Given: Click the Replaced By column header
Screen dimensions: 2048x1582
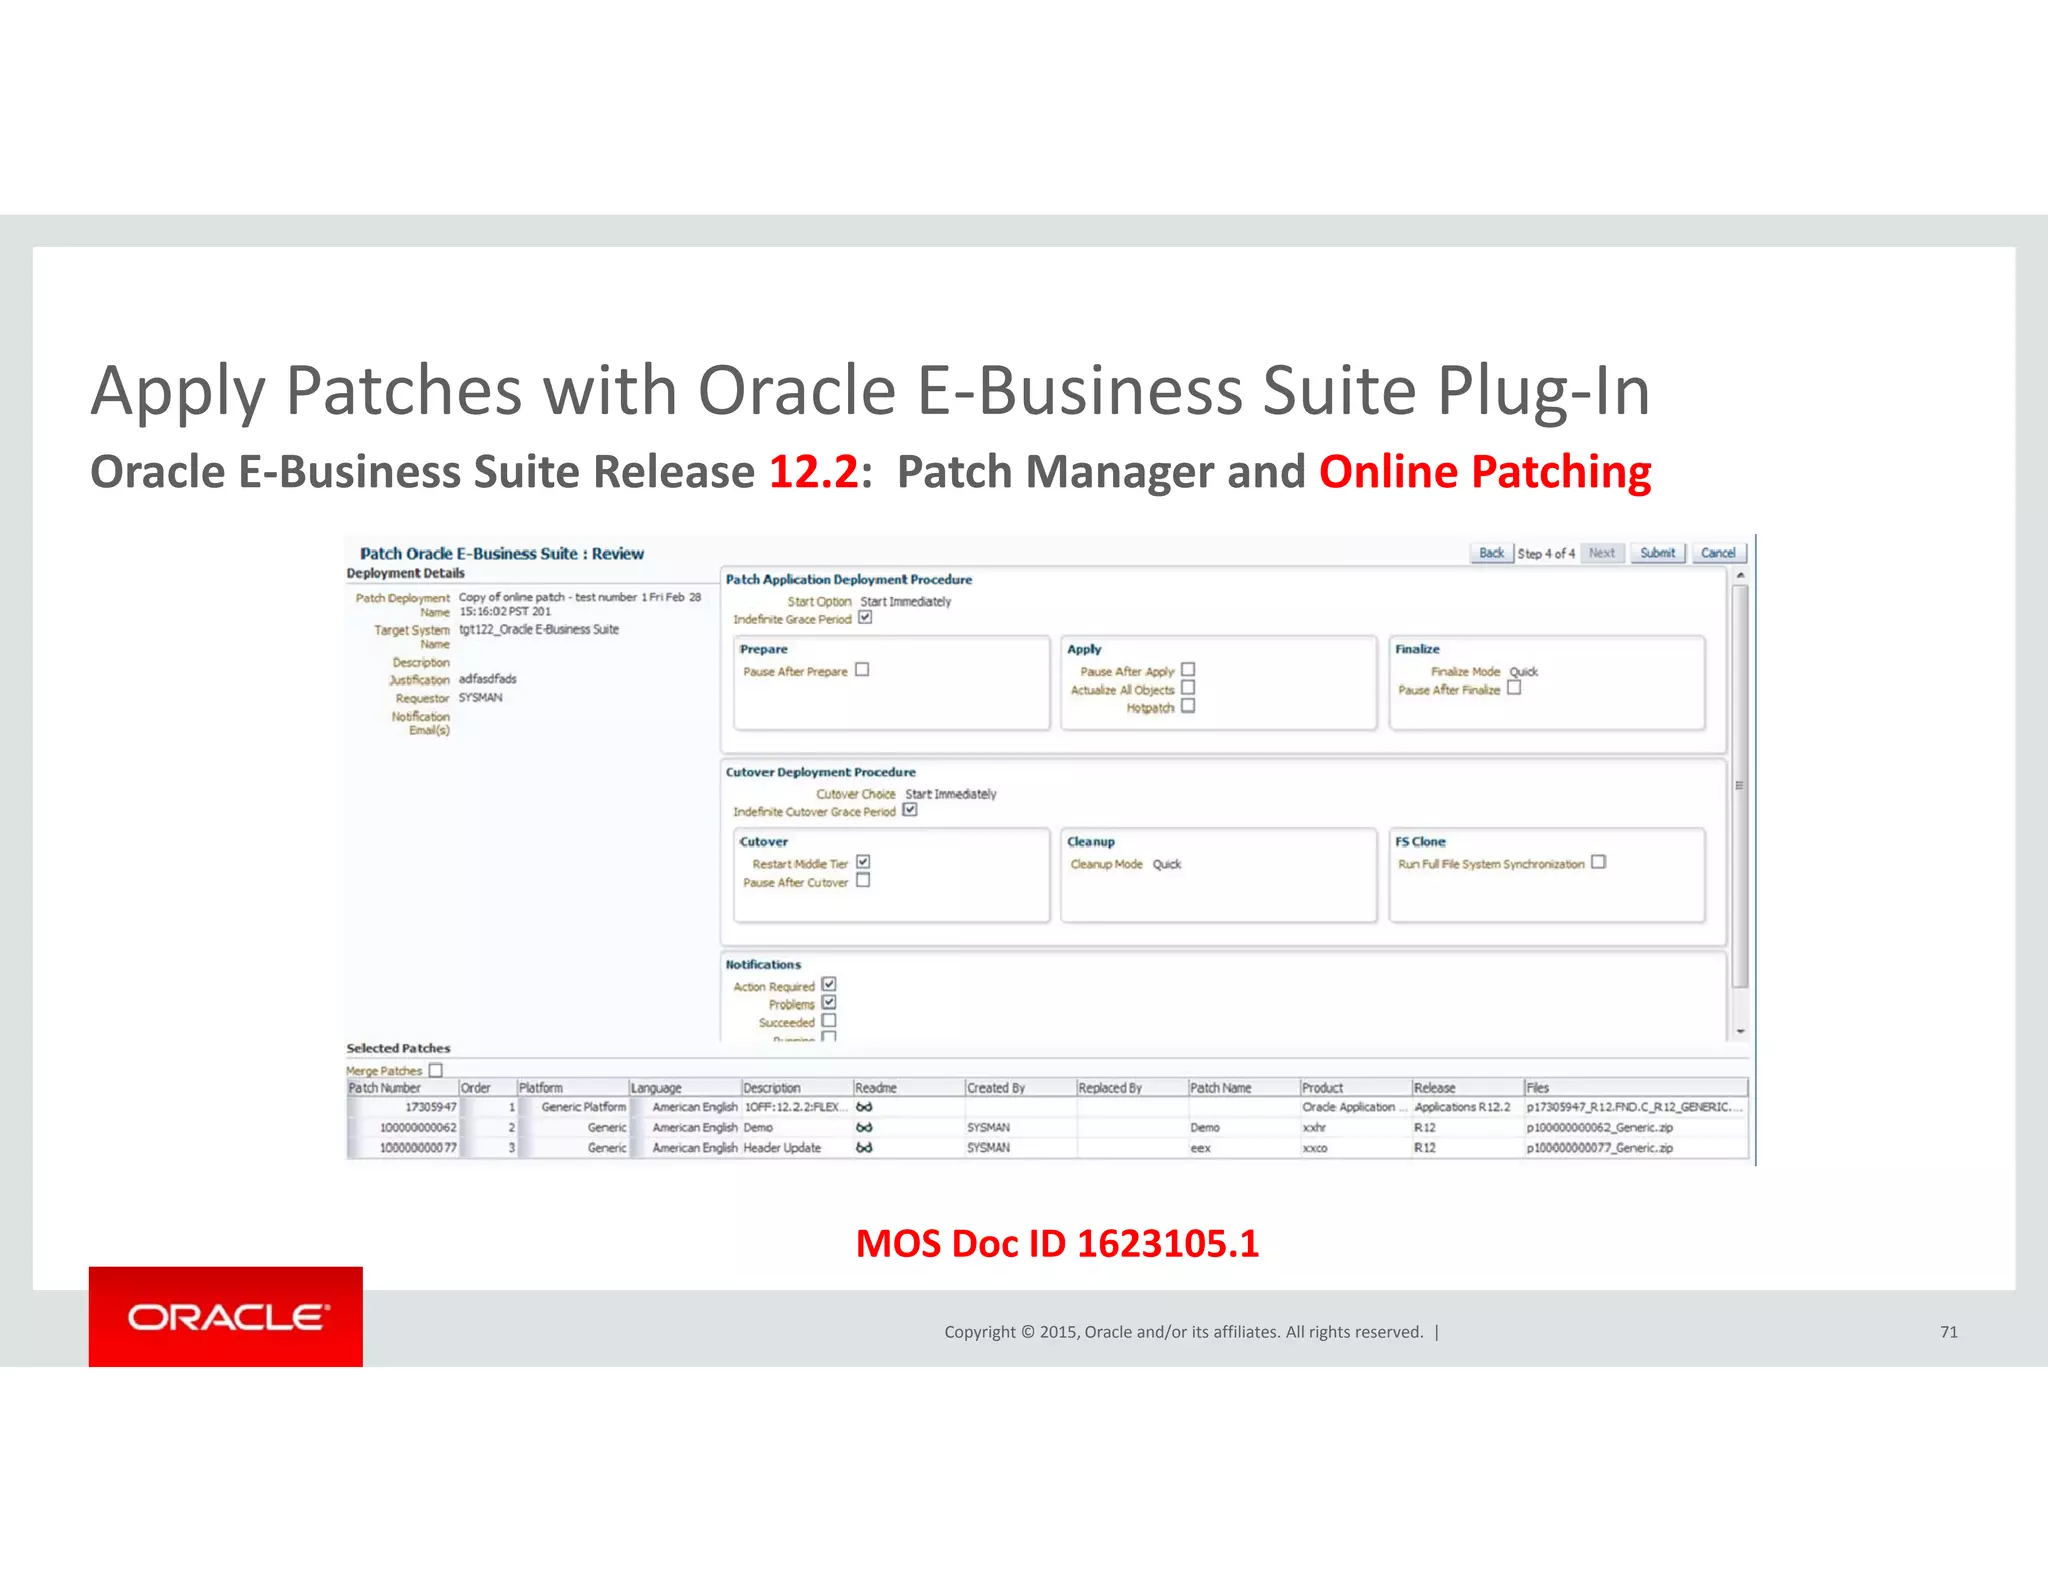Looking at the screenshot, I should click(1132, 1087).
